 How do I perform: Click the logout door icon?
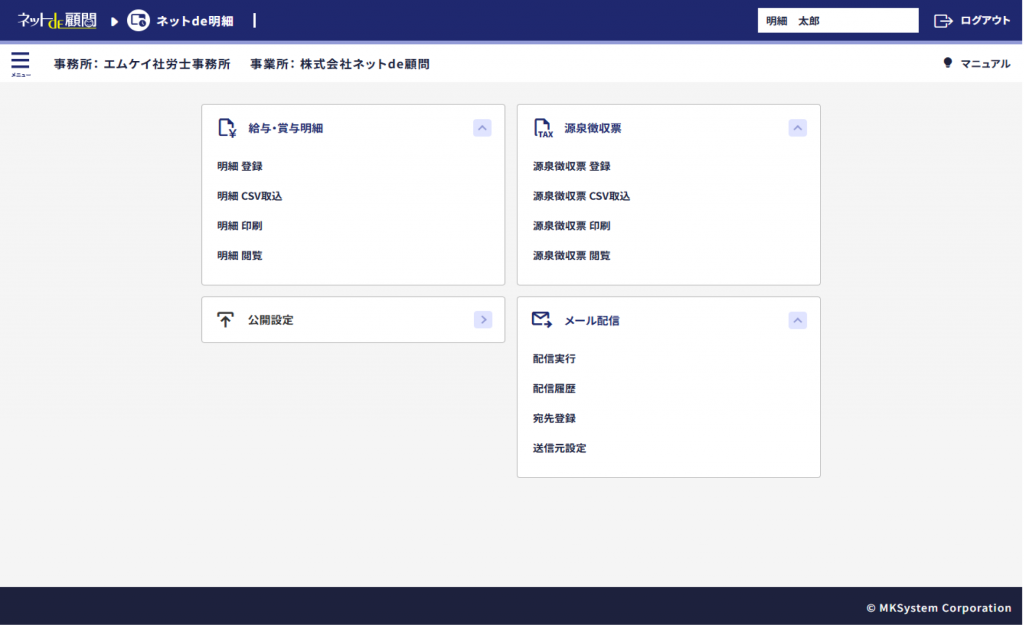pyautogui.click(x=943, y=21)
